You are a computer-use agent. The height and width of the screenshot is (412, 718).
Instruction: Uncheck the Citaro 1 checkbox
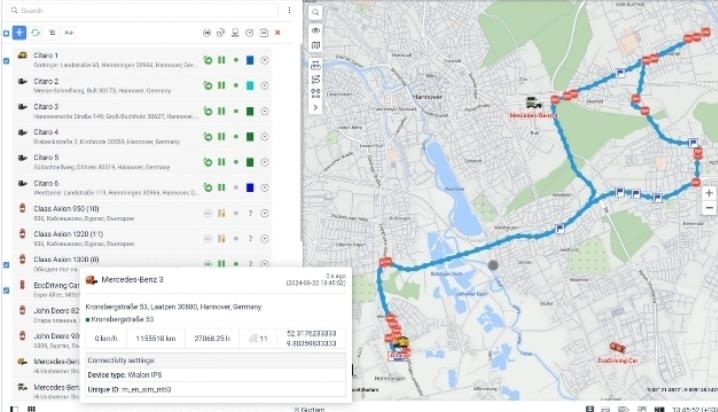tap(7, 60)
